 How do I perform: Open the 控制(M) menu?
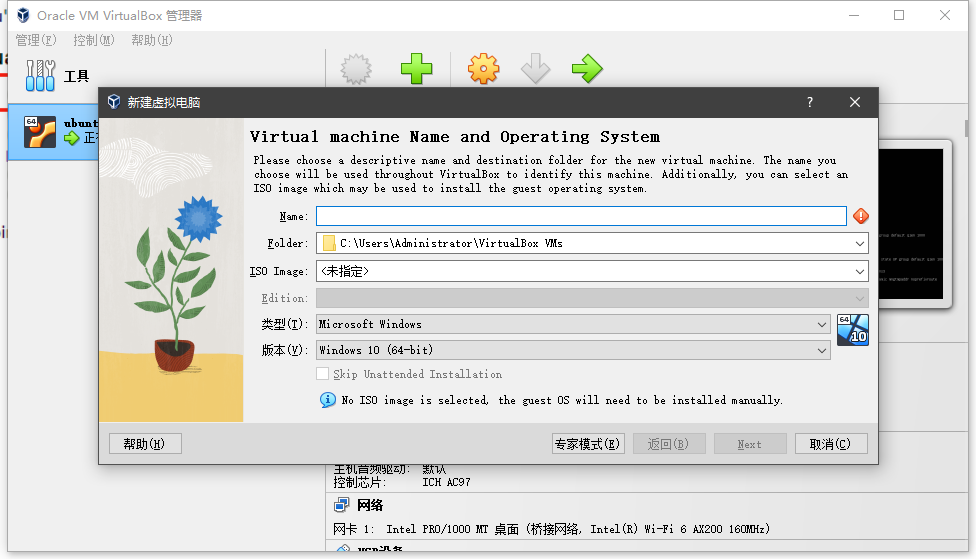click(x=94, y=40)
